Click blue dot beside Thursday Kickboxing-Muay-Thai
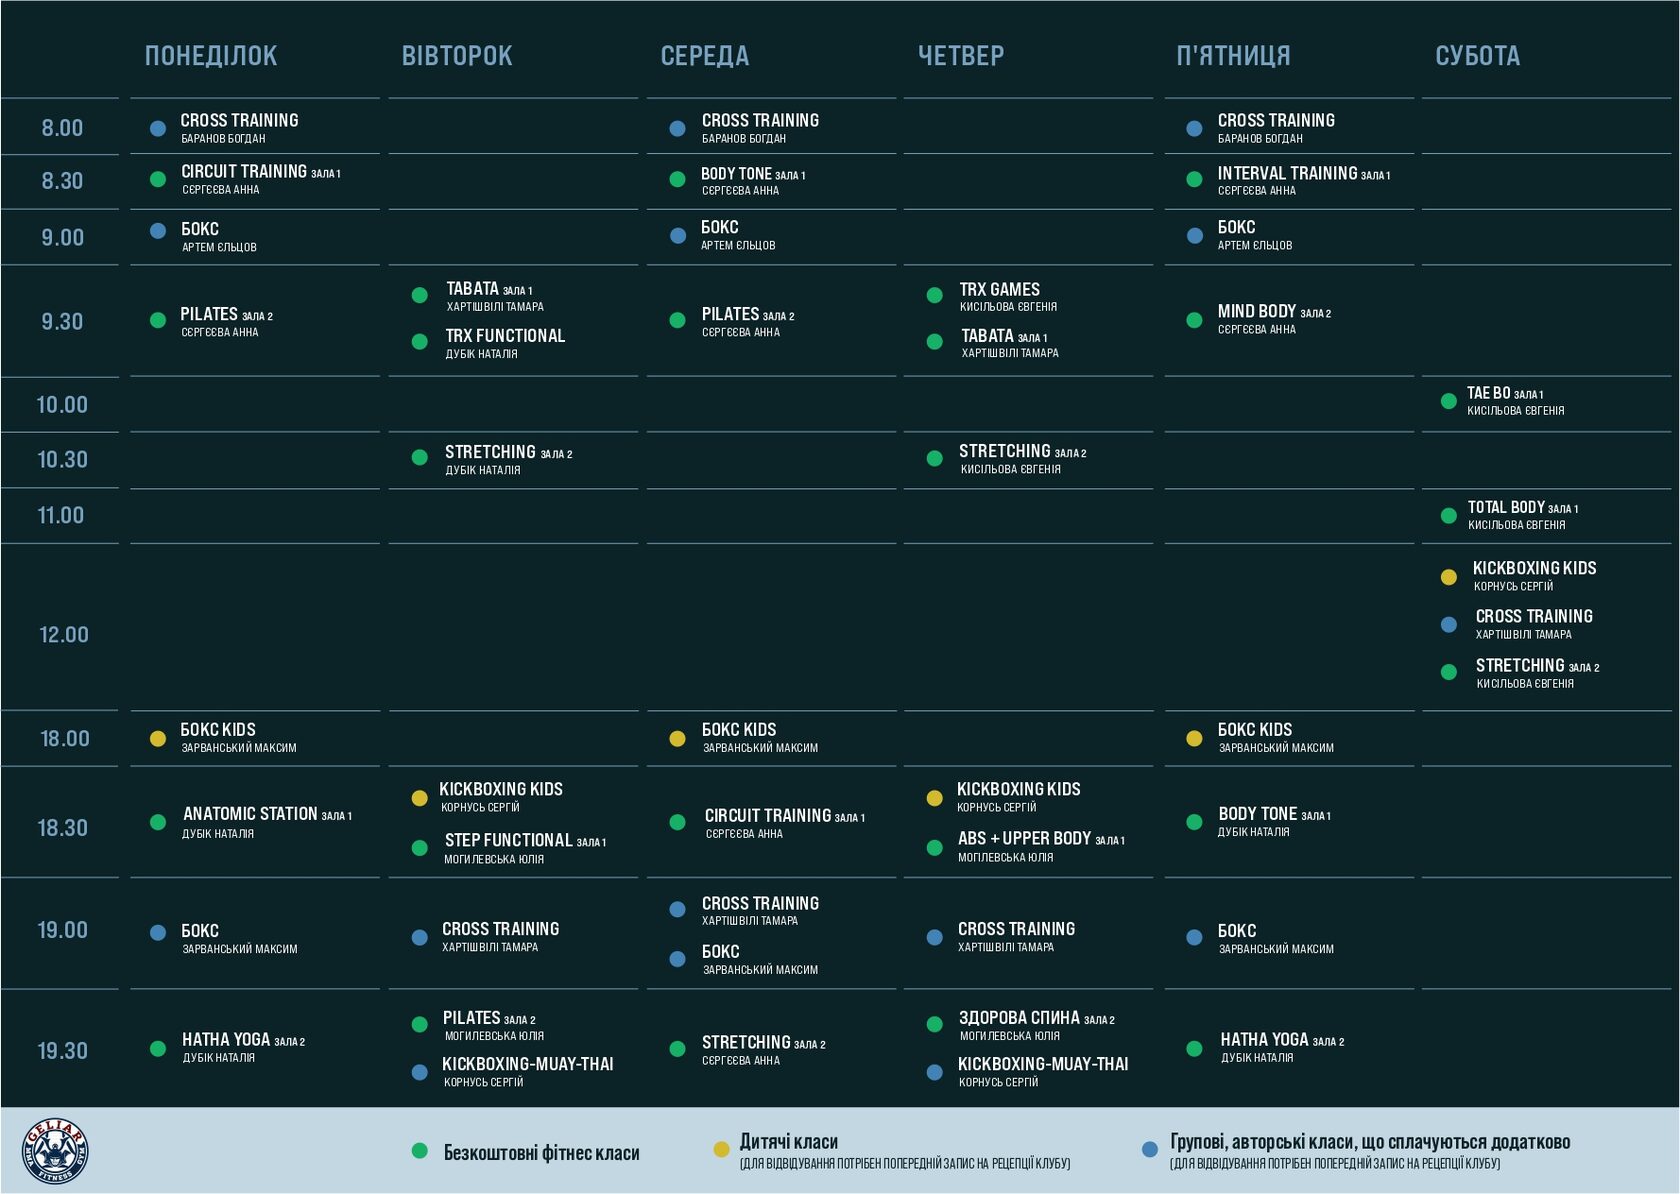Screen dimensions: 1680x1194 934,1072
